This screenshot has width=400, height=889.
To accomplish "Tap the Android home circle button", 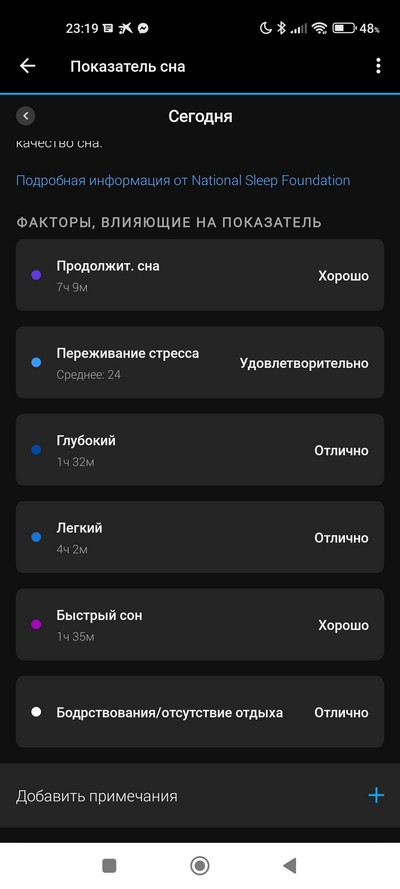I will [x=200, y=865].
